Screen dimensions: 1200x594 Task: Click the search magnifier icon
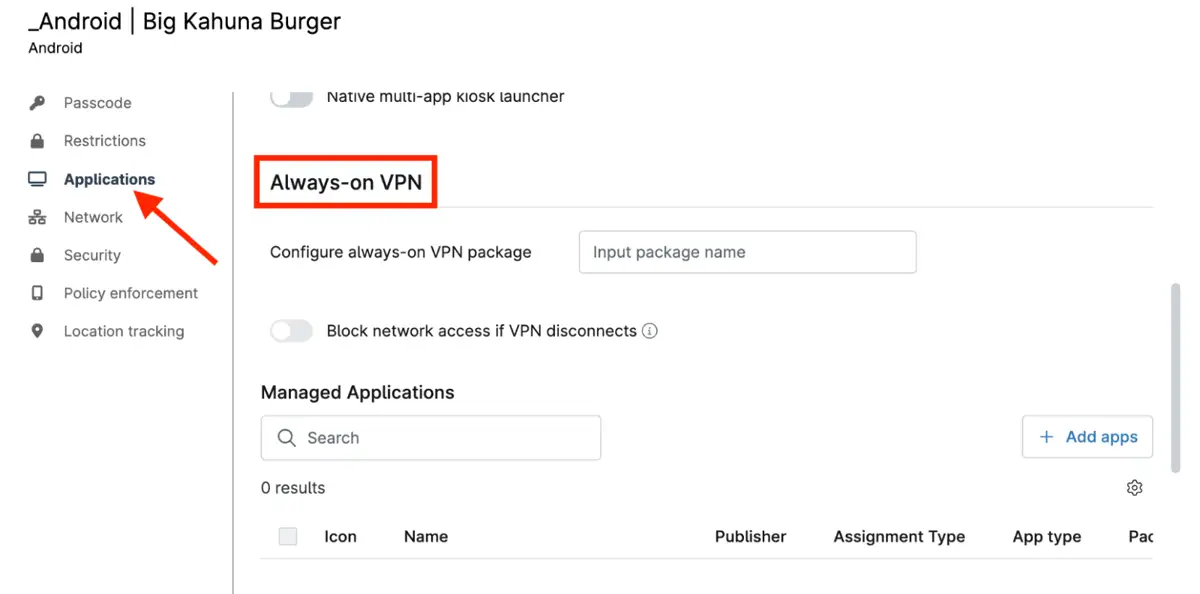coord(287,438)
